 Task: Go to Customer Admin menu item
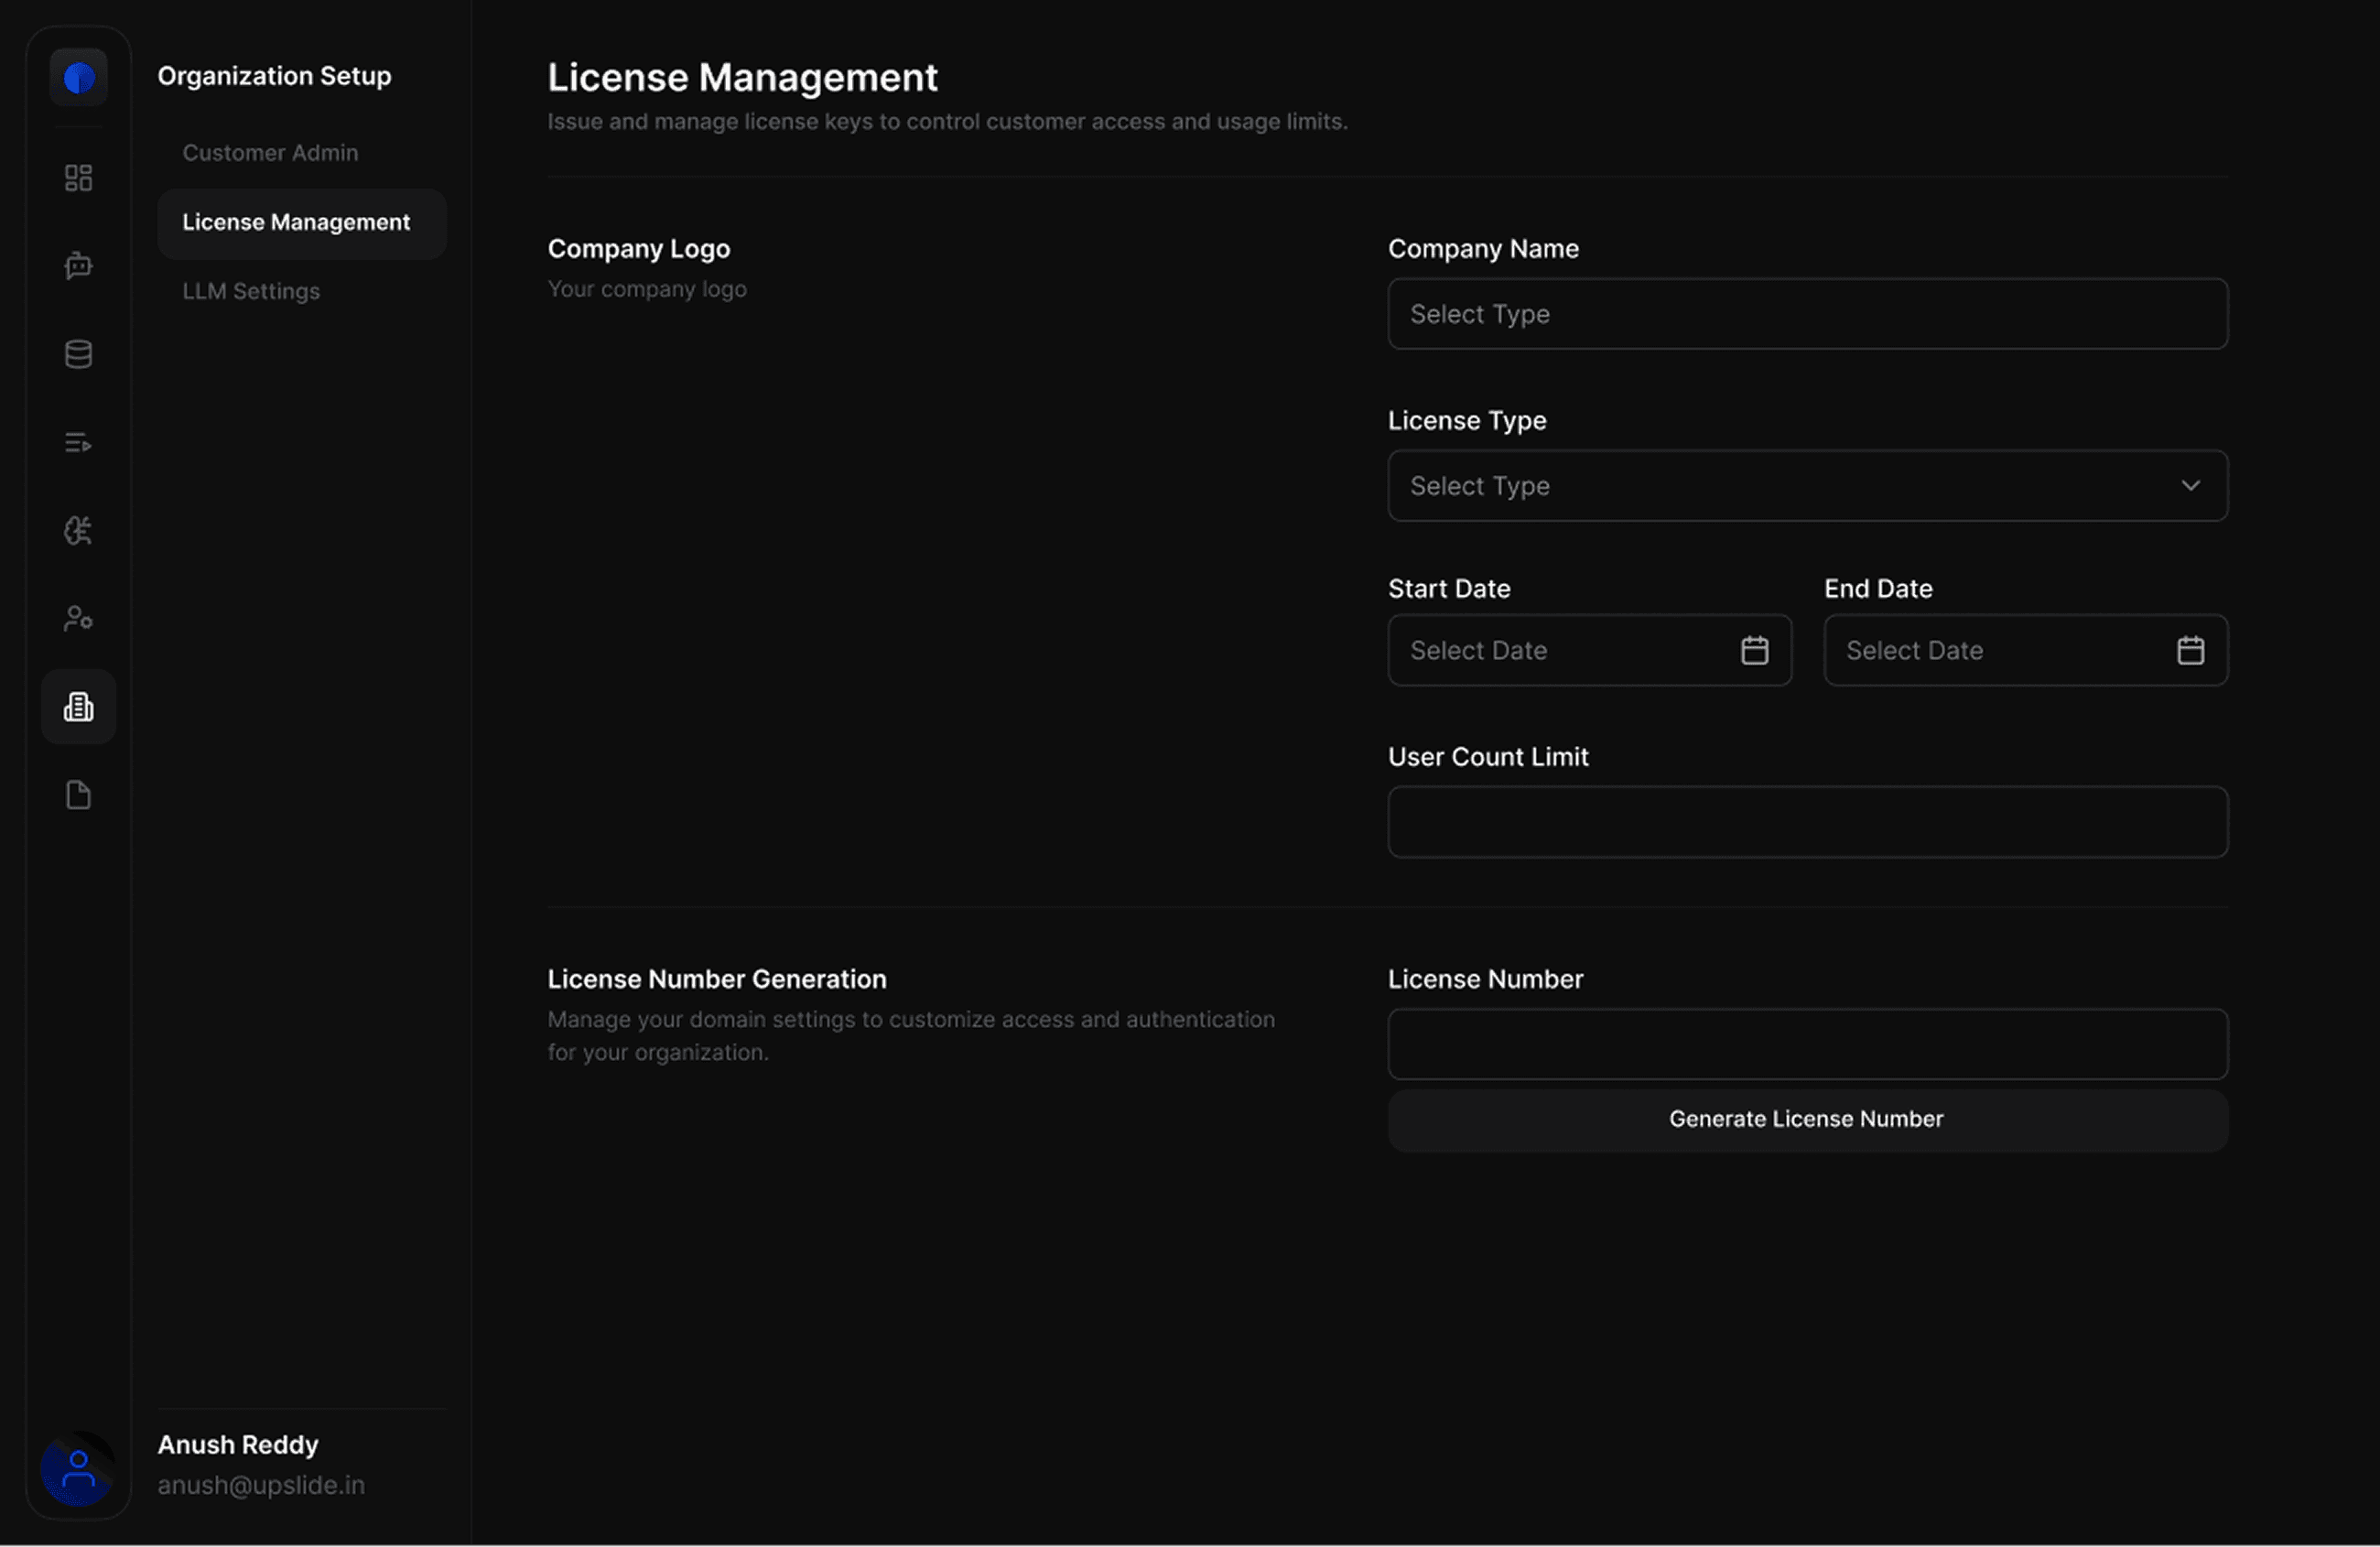coord(270,153)
